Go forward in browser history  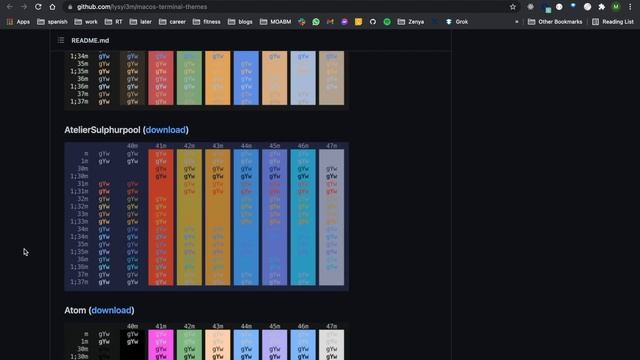(x=24, y=7)
